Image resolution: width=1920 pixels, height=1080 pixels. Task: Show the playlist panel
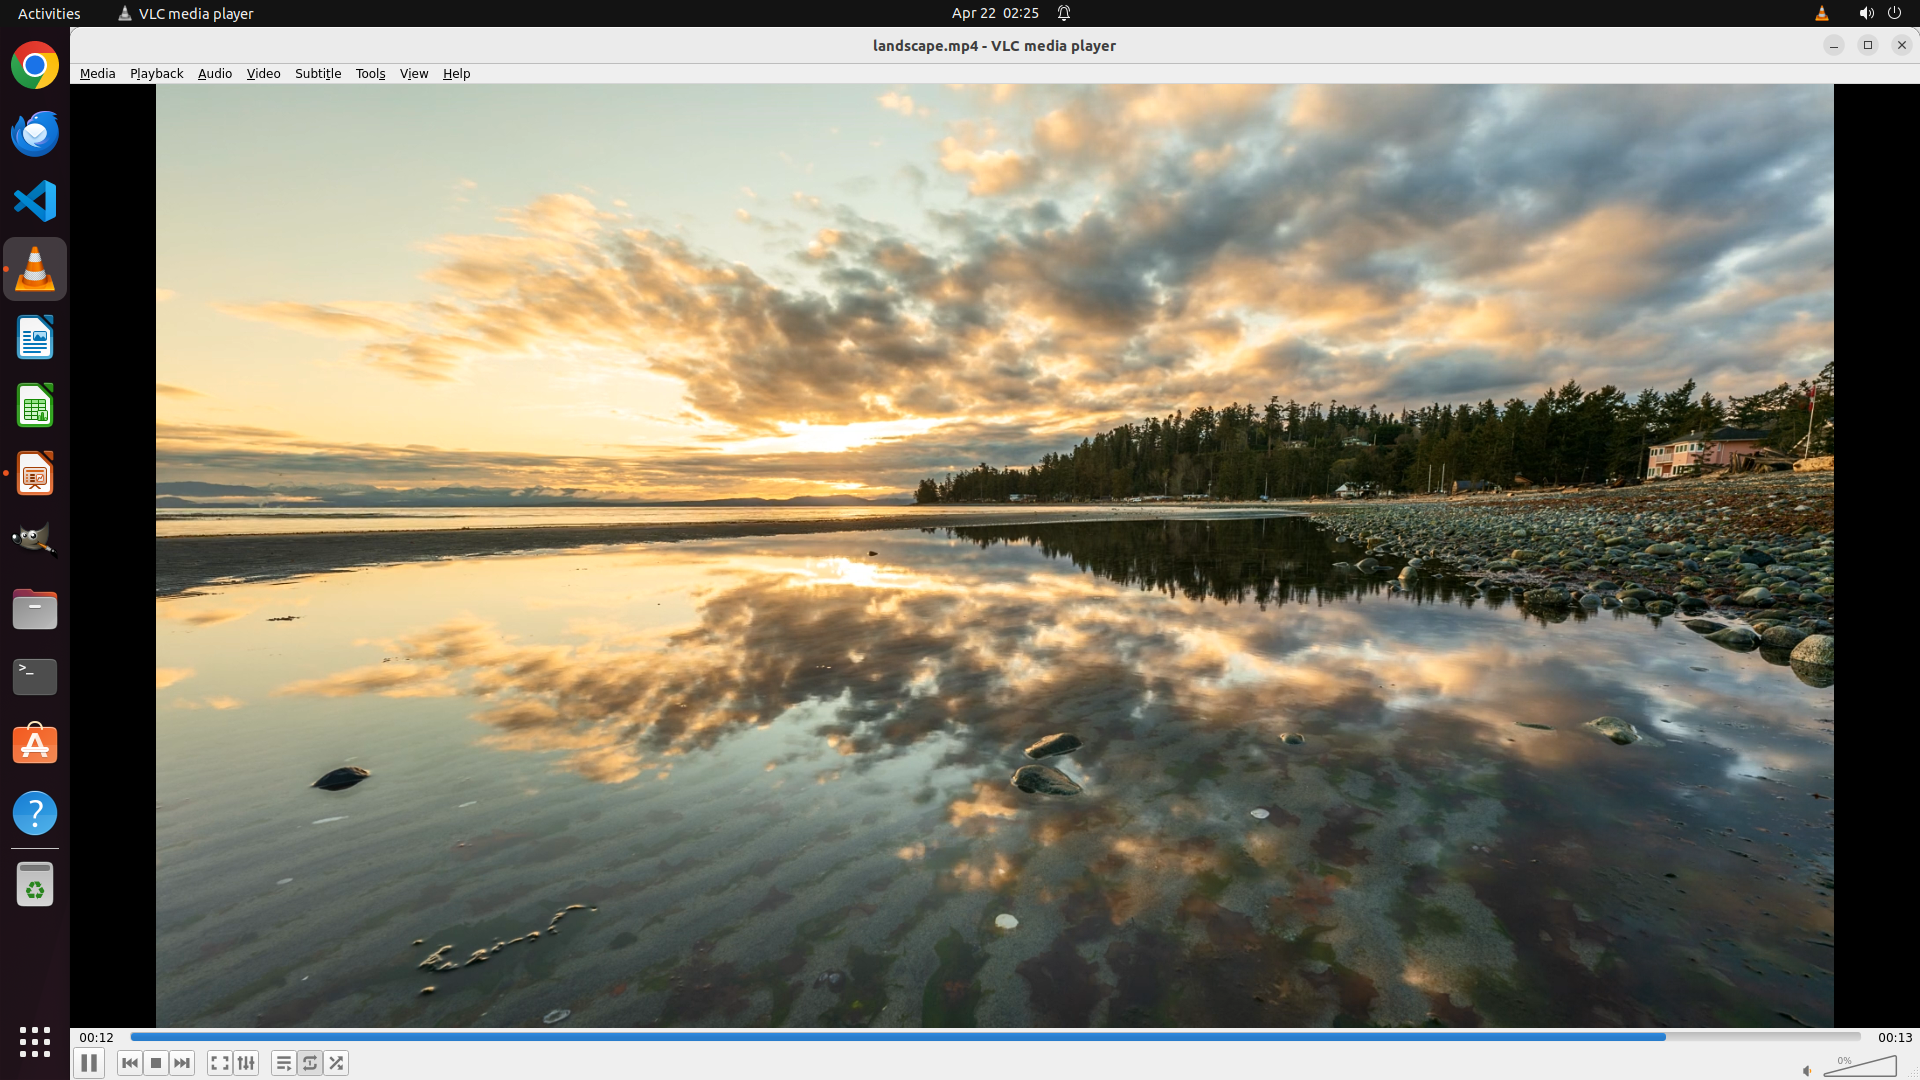coord(284,1063)
